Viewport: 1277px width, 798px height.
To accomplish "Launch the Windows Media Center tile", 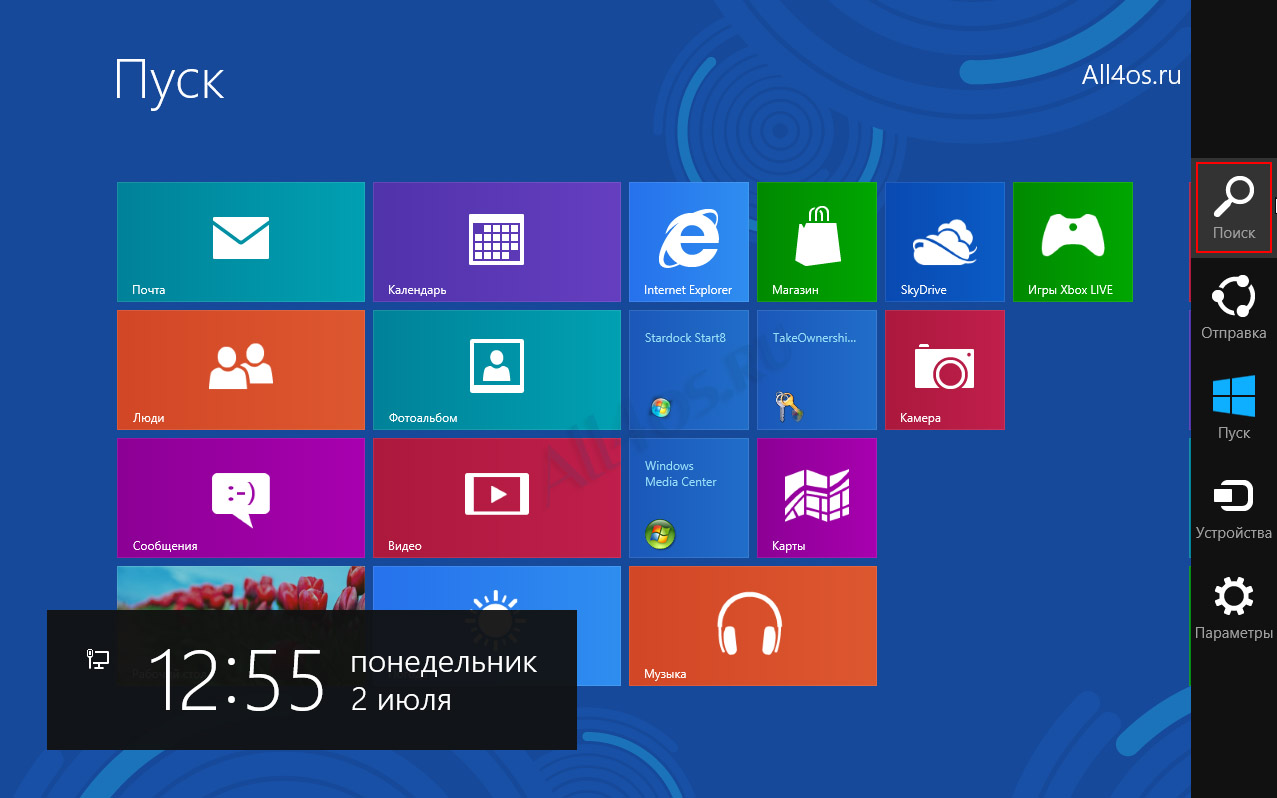I will (x=689, y=498).
